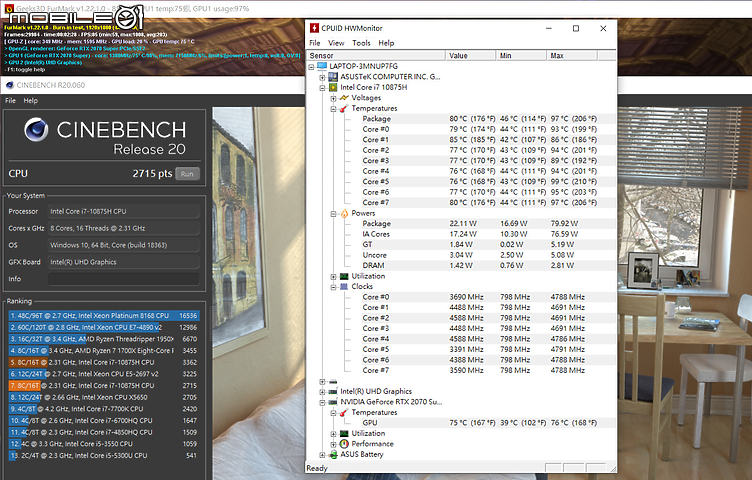
Task: Select ranking entry Intel Core i7-7700K
Action: tap(103, 409)
